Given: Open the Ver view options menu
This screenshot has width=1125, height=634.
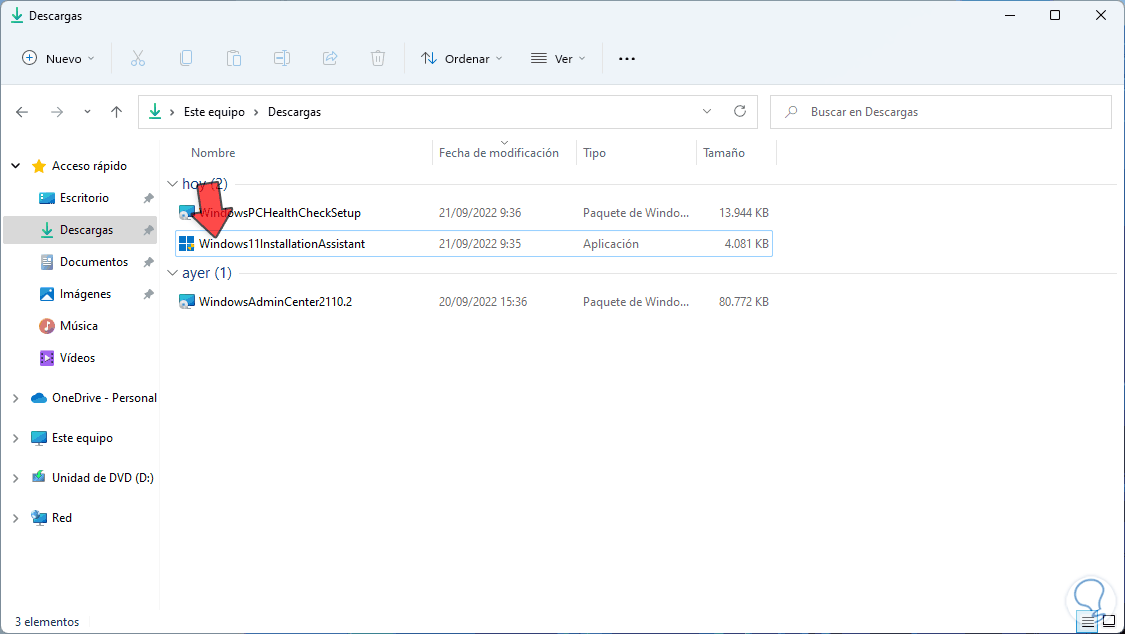Looking at the screenshot, I should point(558,59).
